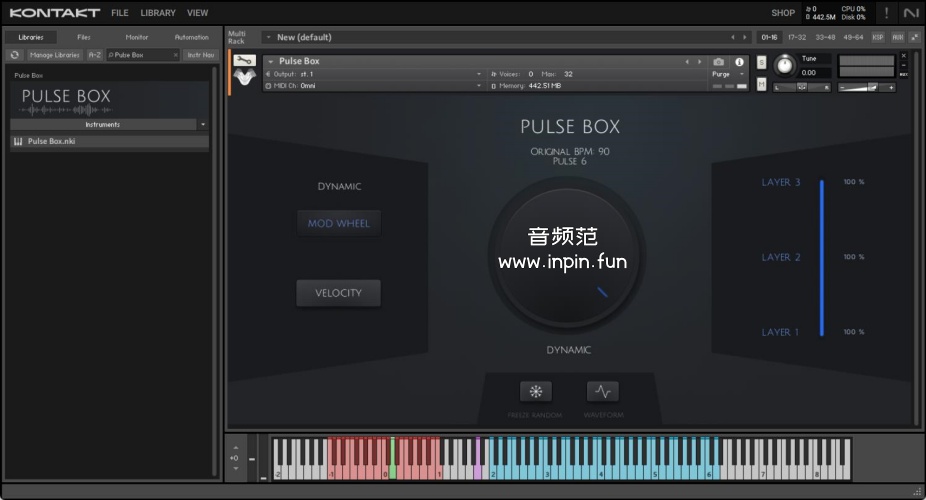Select next multi with right arrow
This screenshot has width=926, height=500.
click(x=745, y=37)
